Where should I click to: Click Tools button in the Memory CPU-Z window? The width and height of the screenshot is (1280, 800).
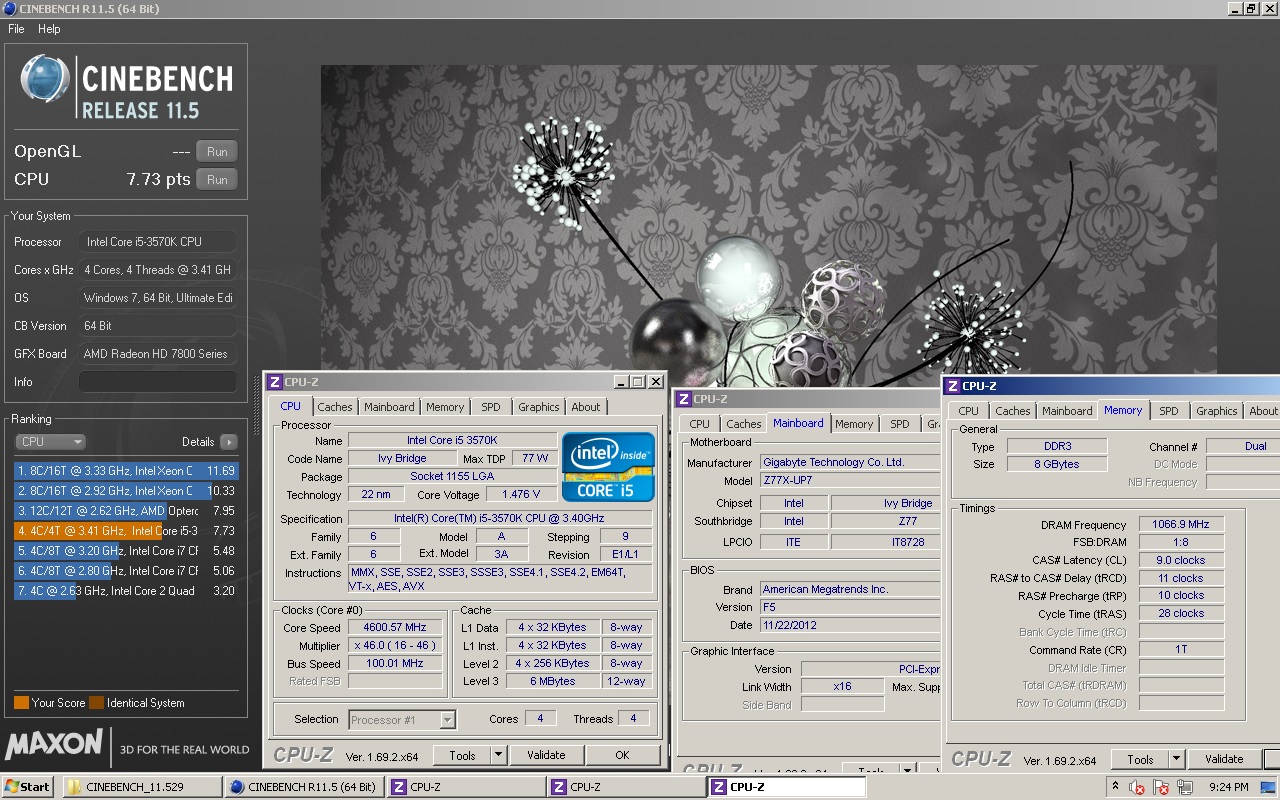point(1140,760)
